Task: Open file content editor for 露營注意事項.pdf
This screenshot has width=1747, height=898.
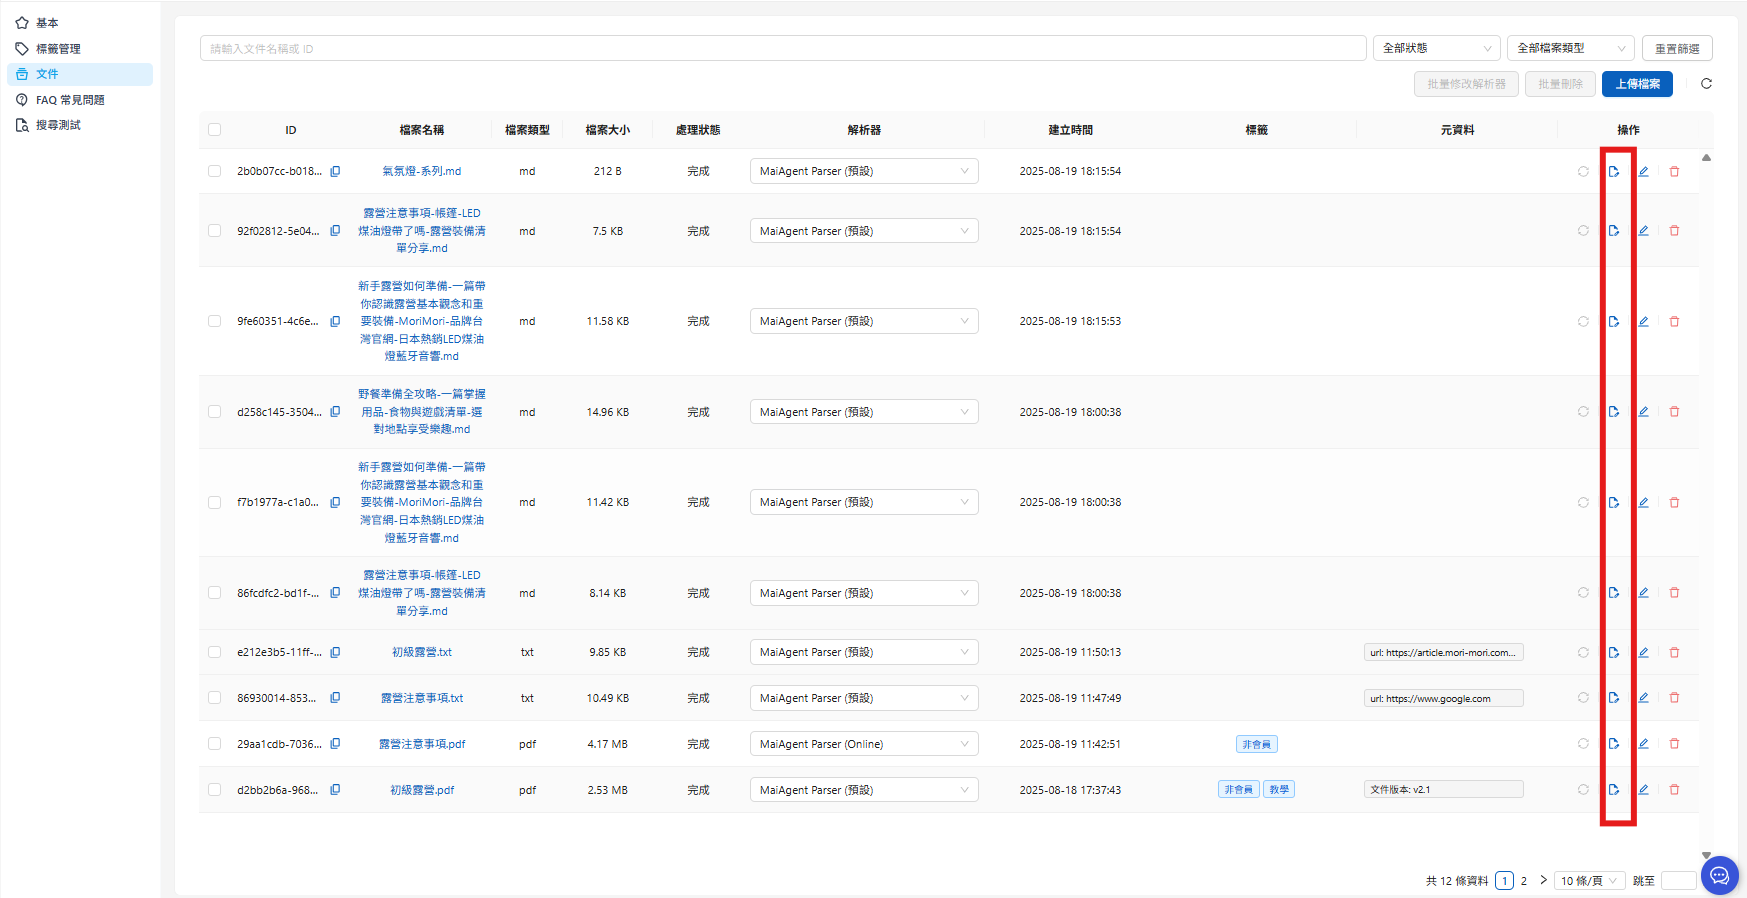Action: (x=1613, y=744)
